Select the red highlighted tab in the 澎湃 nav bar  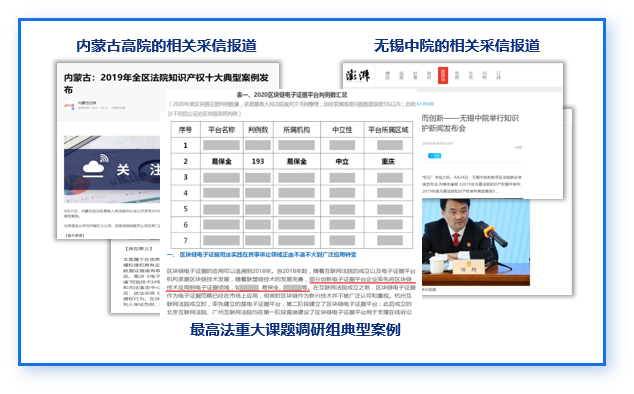click(443, 75)
